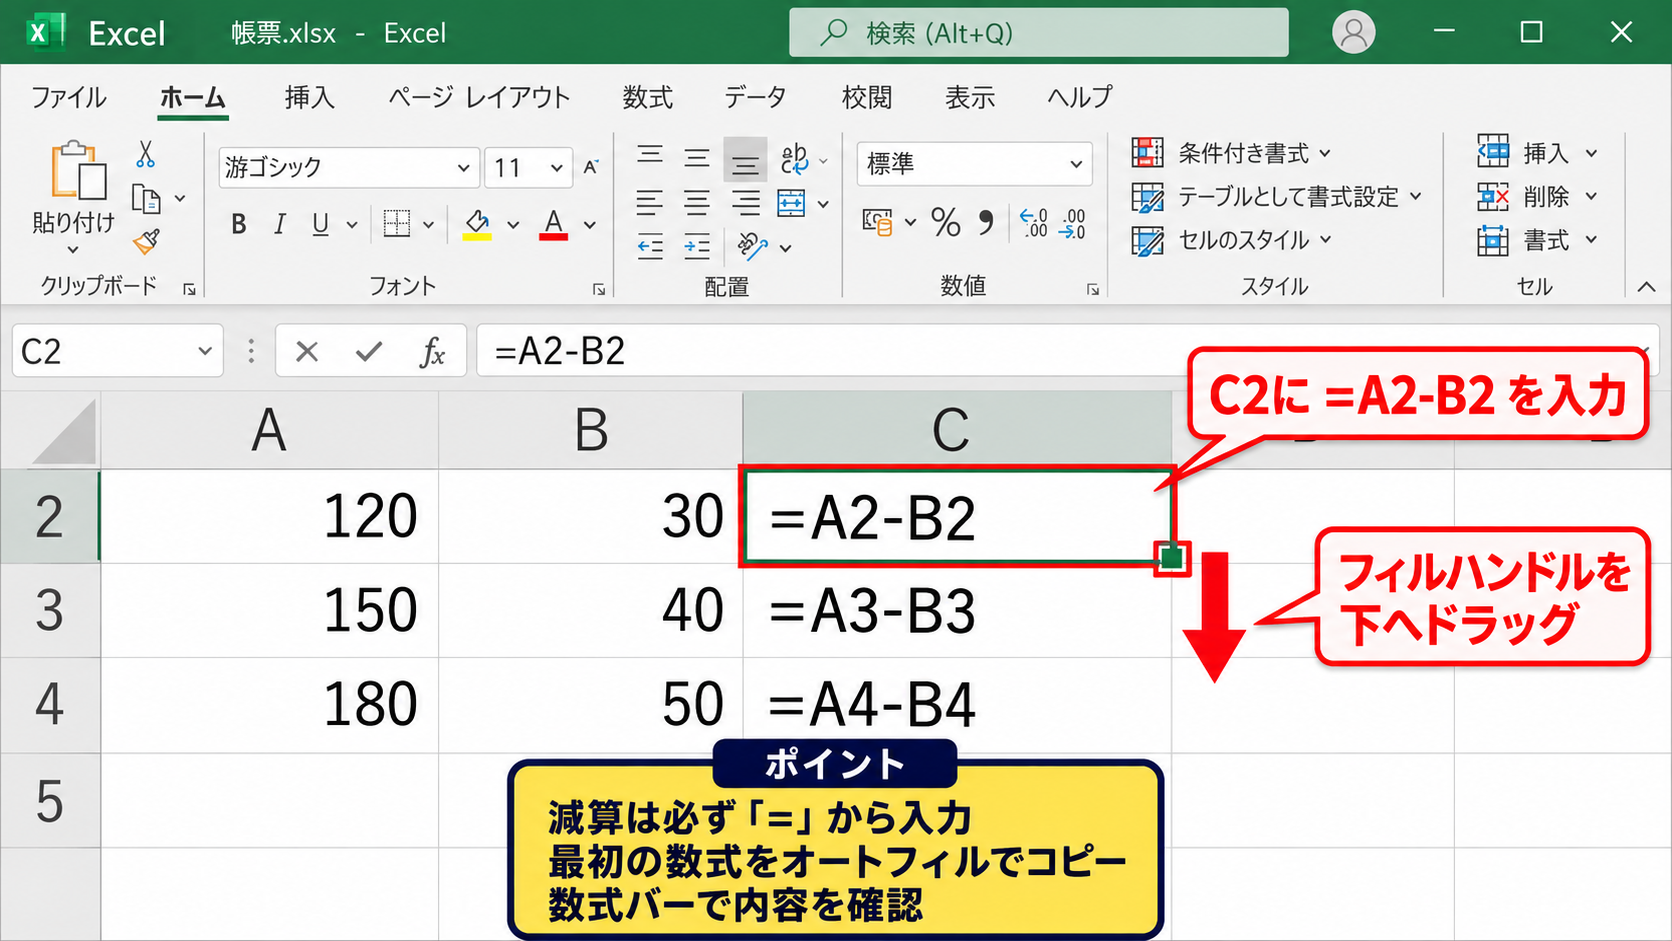The width and height of the screenshot is (1672, 941).
Task: Click the 削除 delete cells button
Action: pyautogui.click(x=1537, y=197)
